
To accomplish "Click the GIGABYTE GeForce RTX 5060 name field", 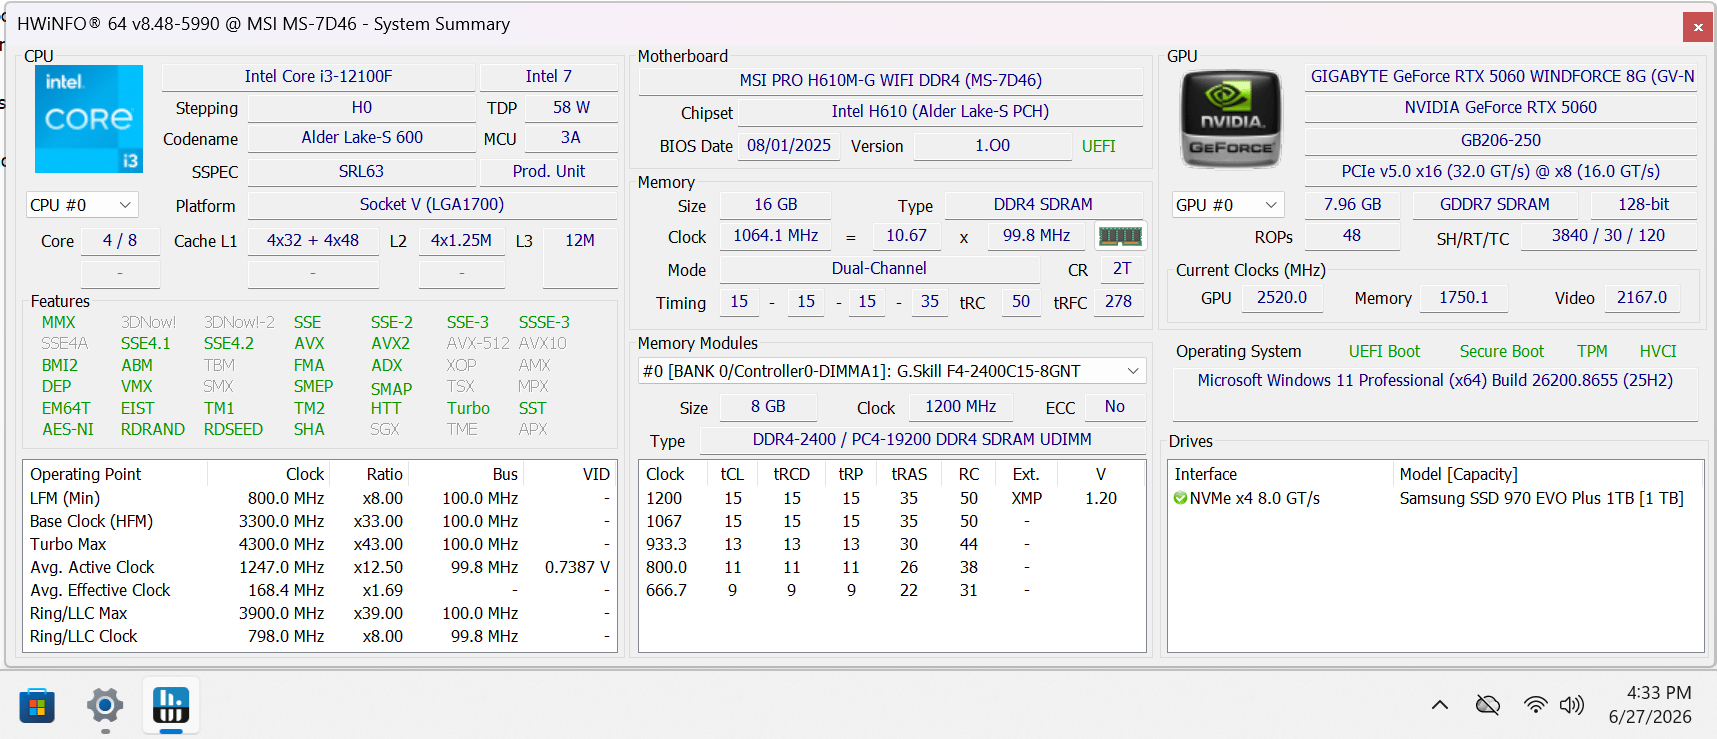I will point(1501,76).
